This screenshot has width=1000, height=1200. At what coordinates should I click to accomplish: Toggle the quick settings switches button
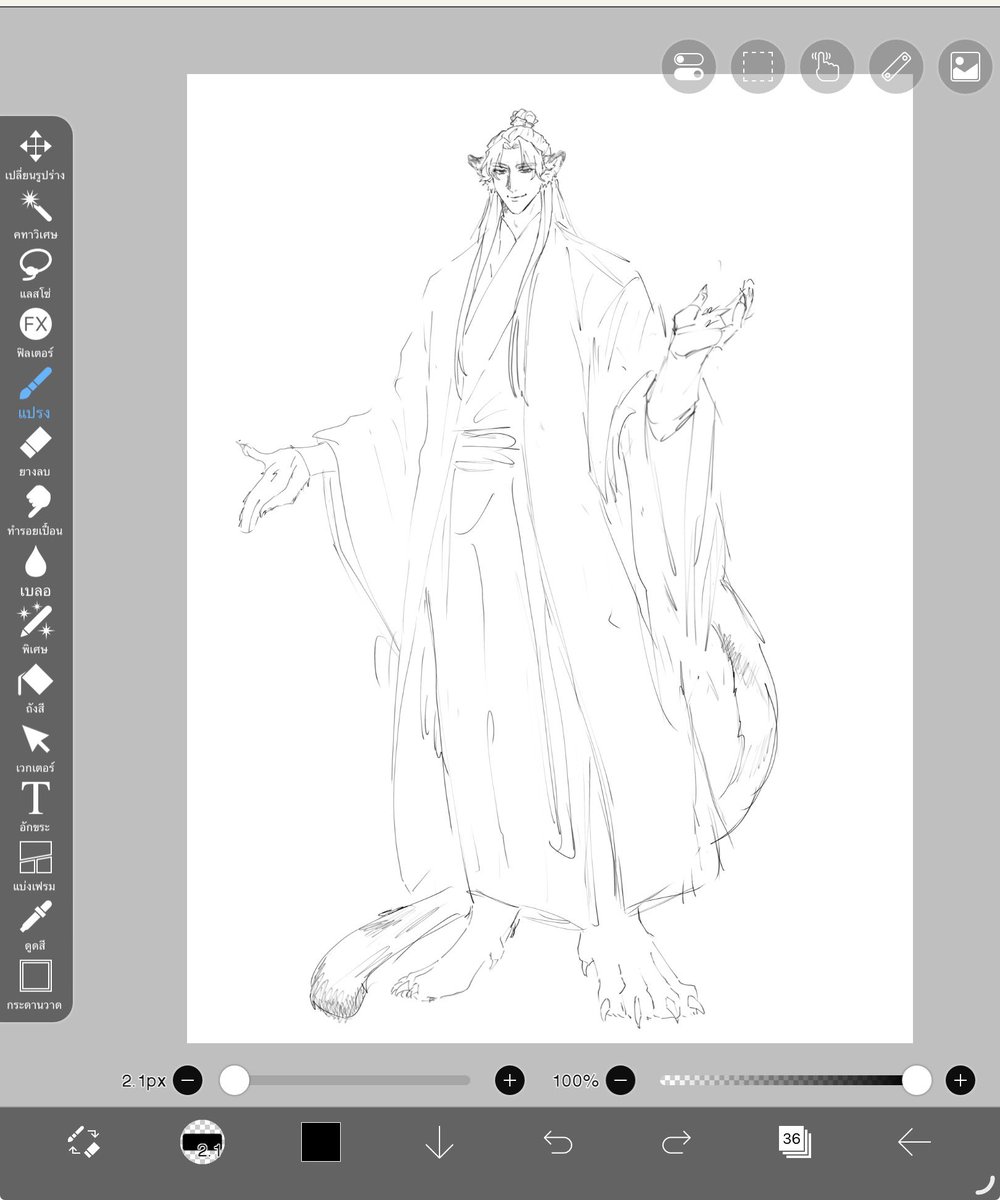tap(689, 67)
